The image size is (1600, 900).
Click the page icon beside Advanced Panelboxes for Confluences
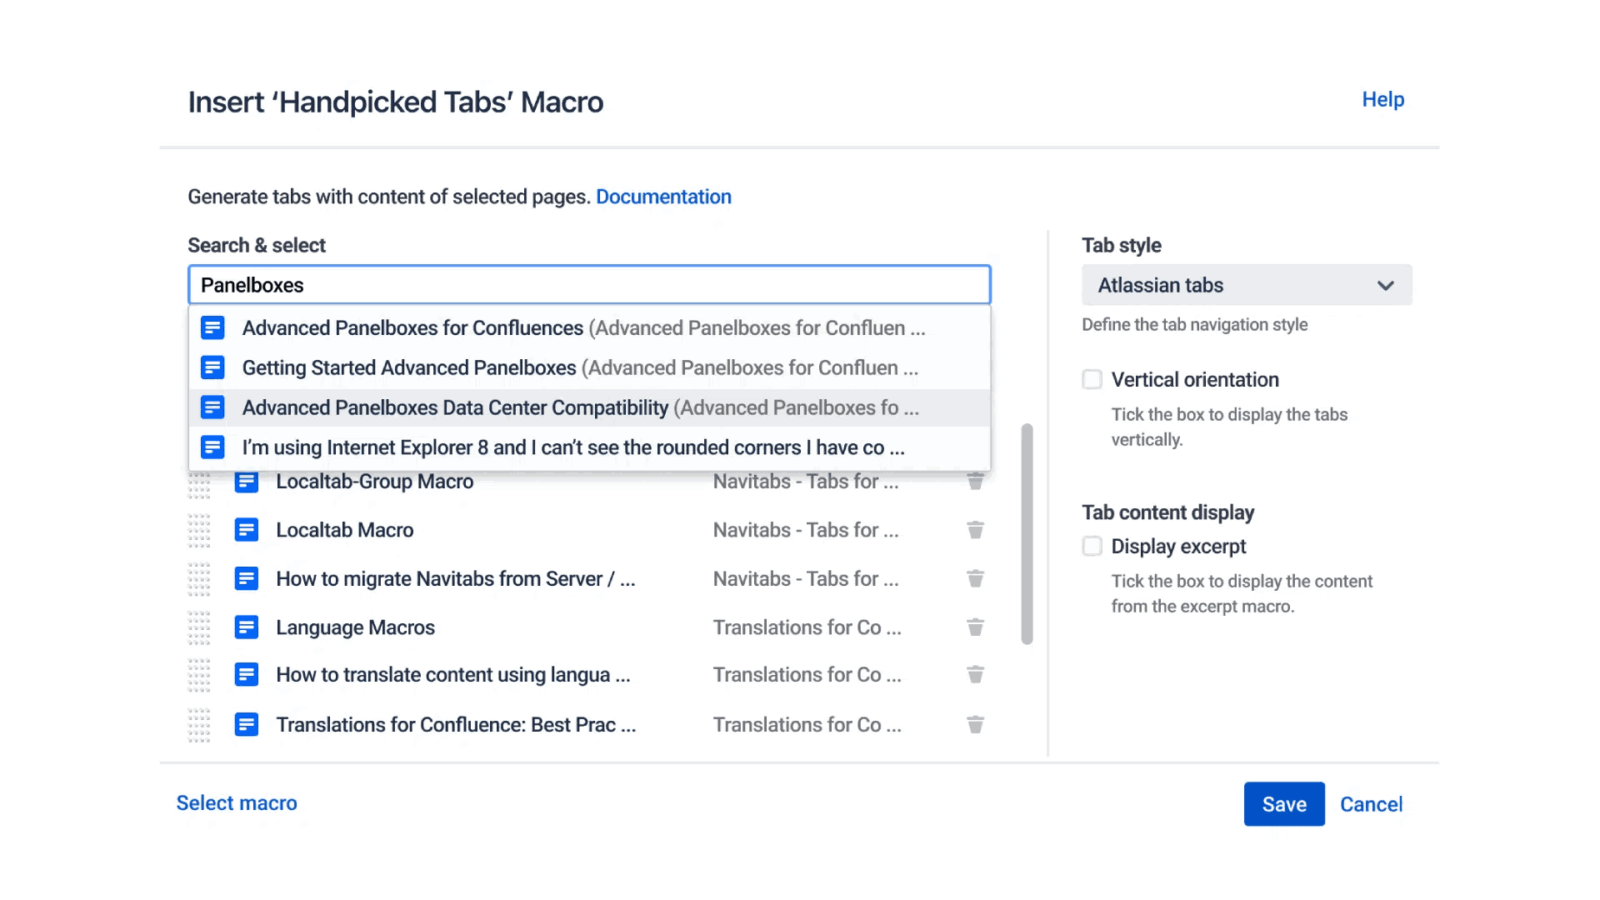pyautogui.click(x=213, y=327)
